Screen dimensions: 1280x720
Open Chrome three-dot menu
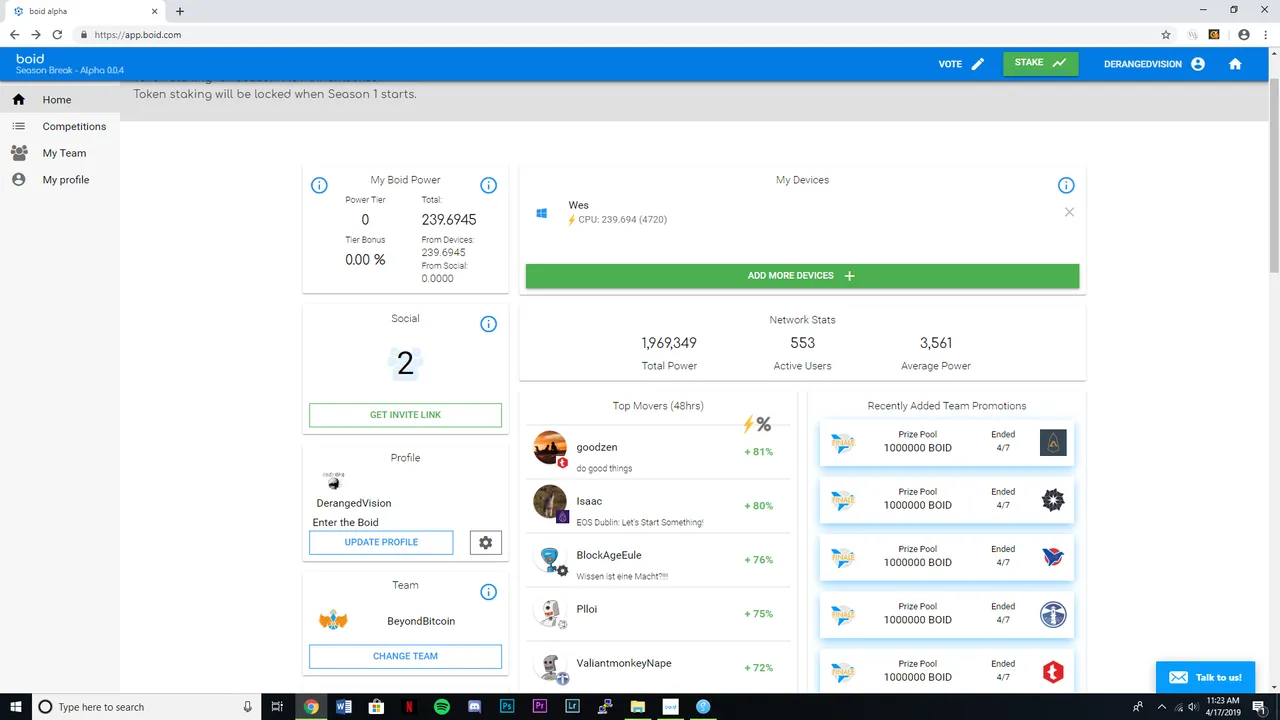tap(1266, 34)
